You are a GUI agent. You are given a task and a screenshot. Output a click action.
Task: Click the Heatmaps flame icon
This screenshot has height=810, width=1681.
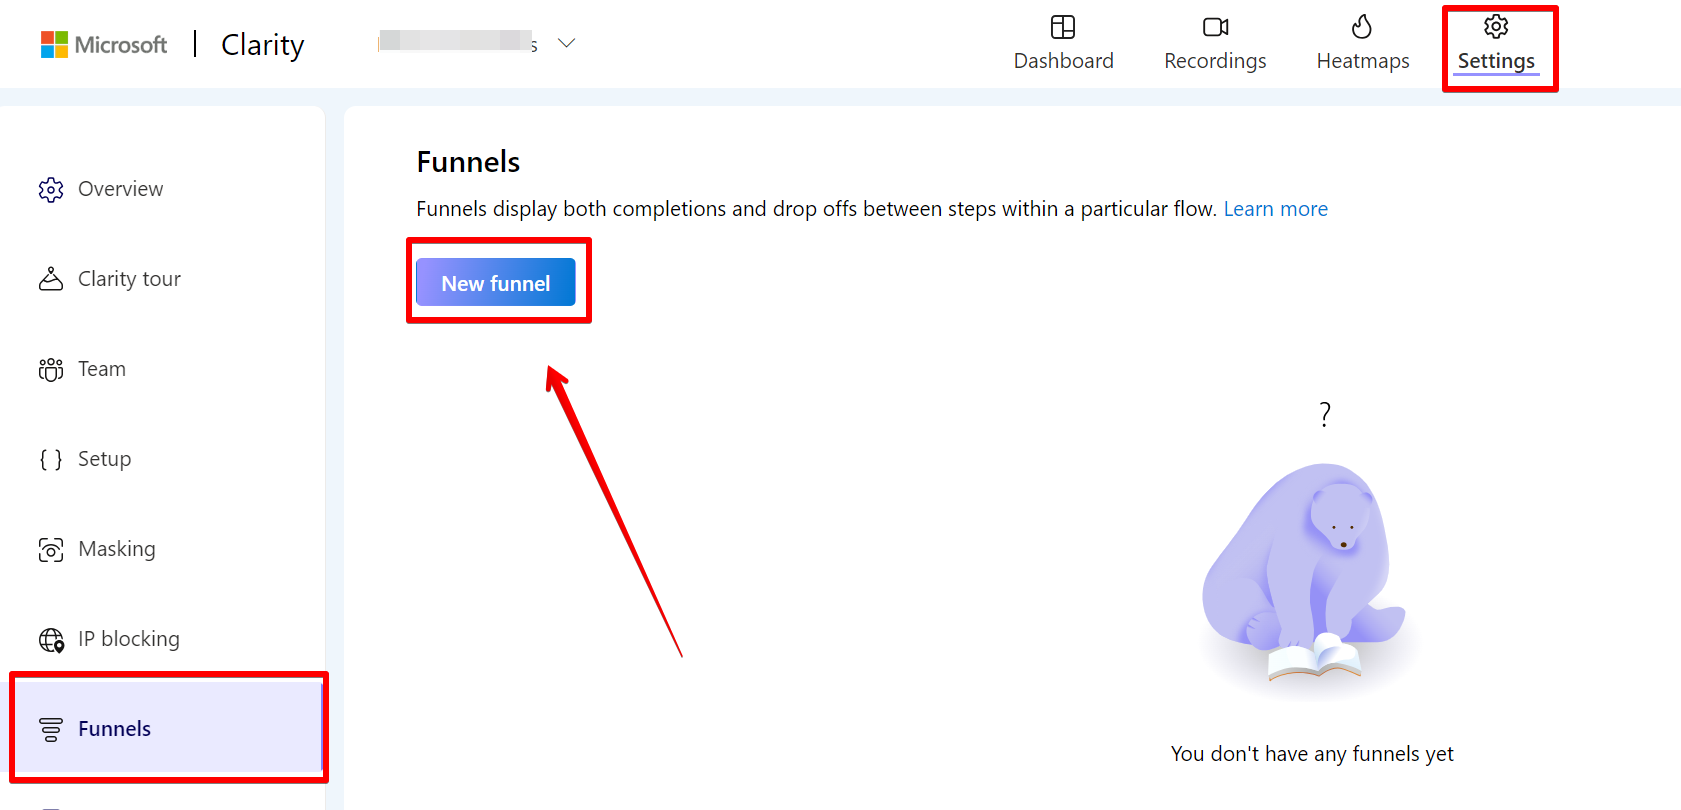click(1362, 27)
